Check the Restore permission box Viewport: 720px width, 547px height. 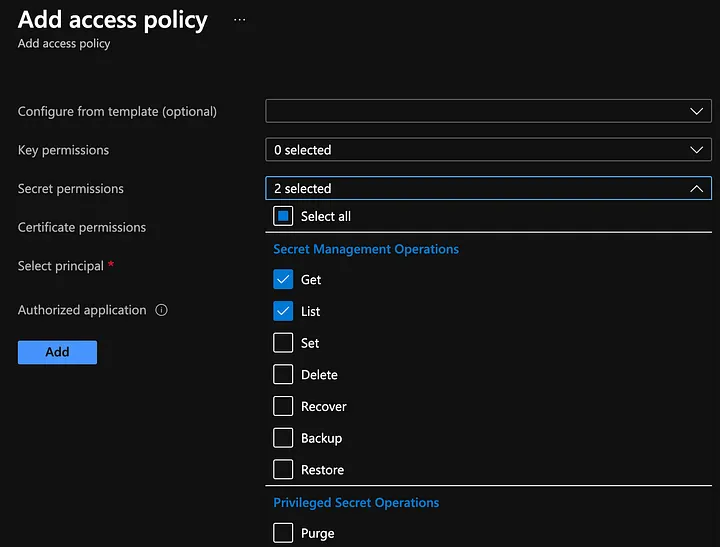(283, 469)
